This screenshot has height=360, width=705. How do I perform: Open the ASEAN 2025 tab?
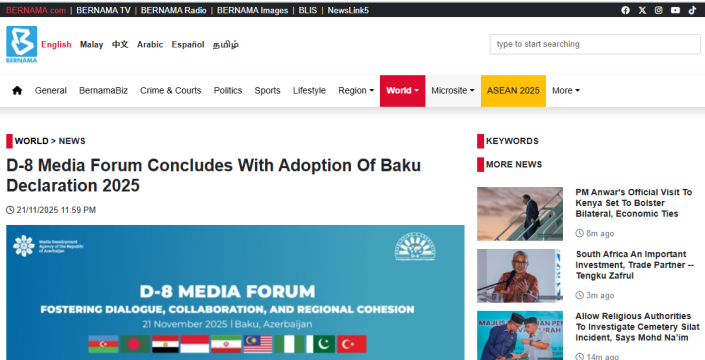tap(513, 90)
